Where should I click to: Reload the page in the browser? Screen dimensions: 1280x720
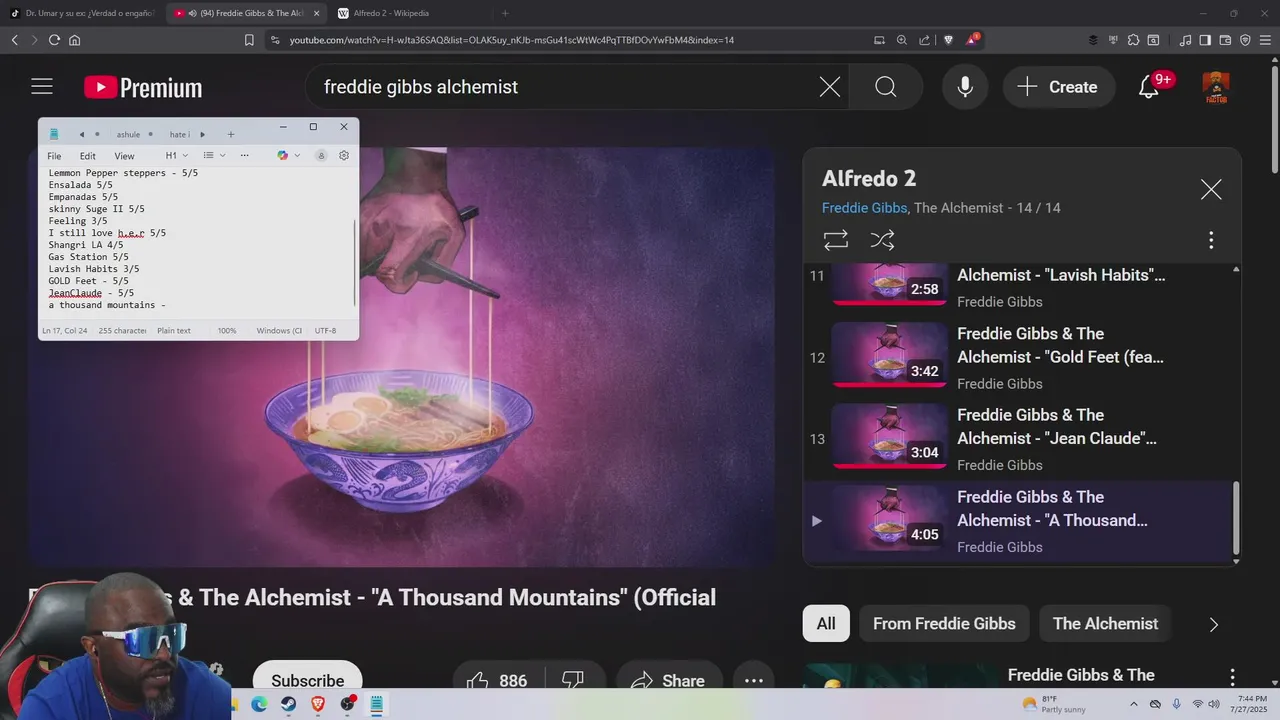[54, 40]
